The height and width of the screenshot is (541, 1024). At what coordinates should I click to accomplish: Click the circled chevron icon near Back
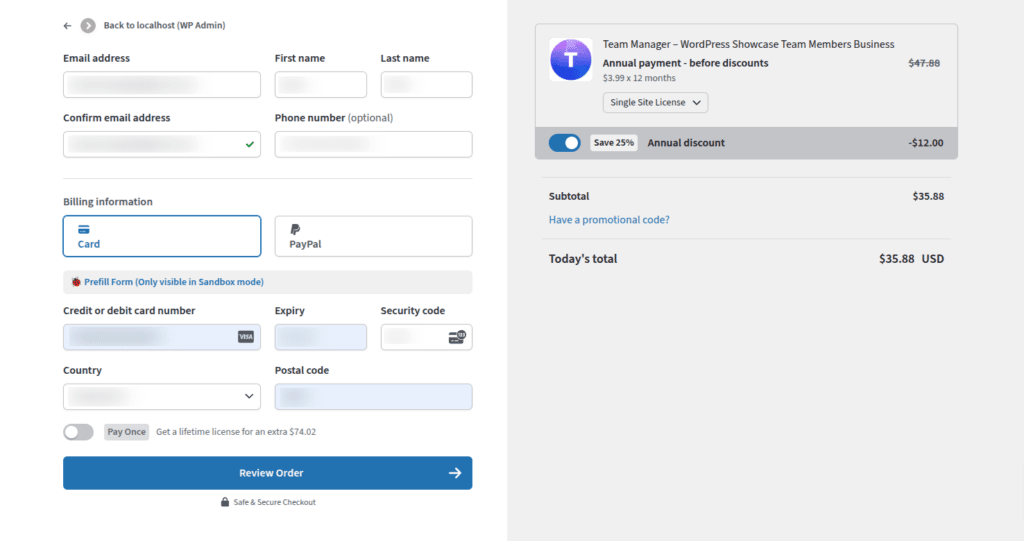pos(88,25)
